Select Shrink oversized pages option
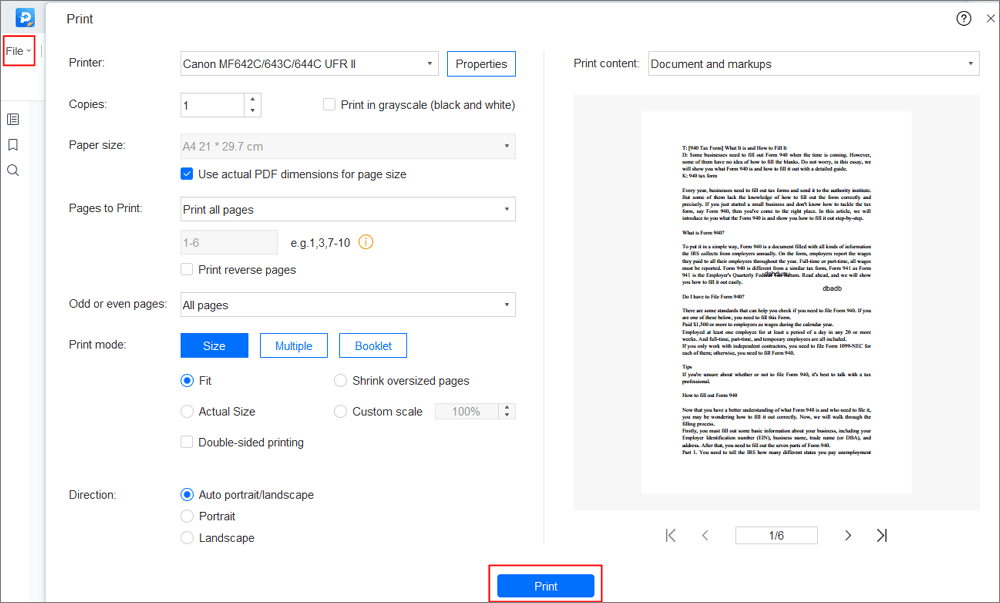 (x=341, y=381)
